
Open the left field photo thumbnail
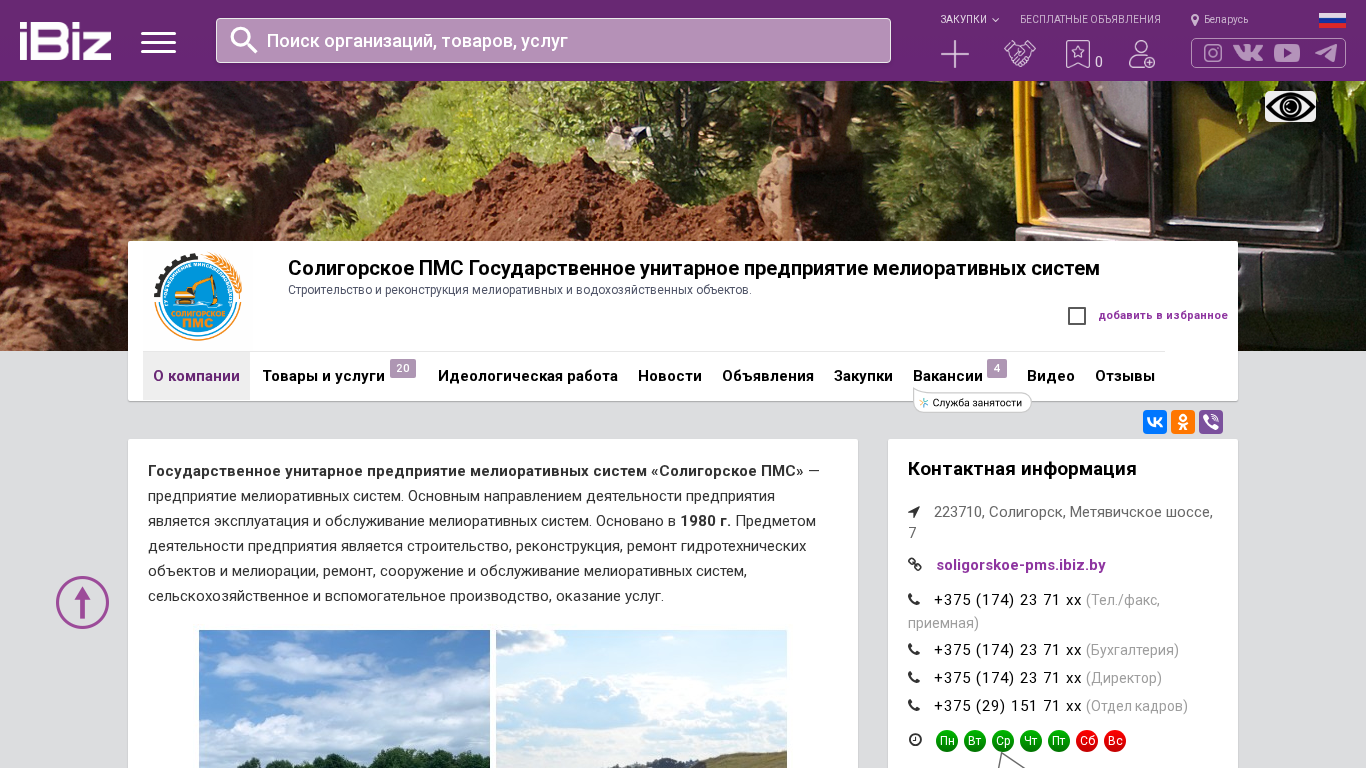click(x=344, y=699)
